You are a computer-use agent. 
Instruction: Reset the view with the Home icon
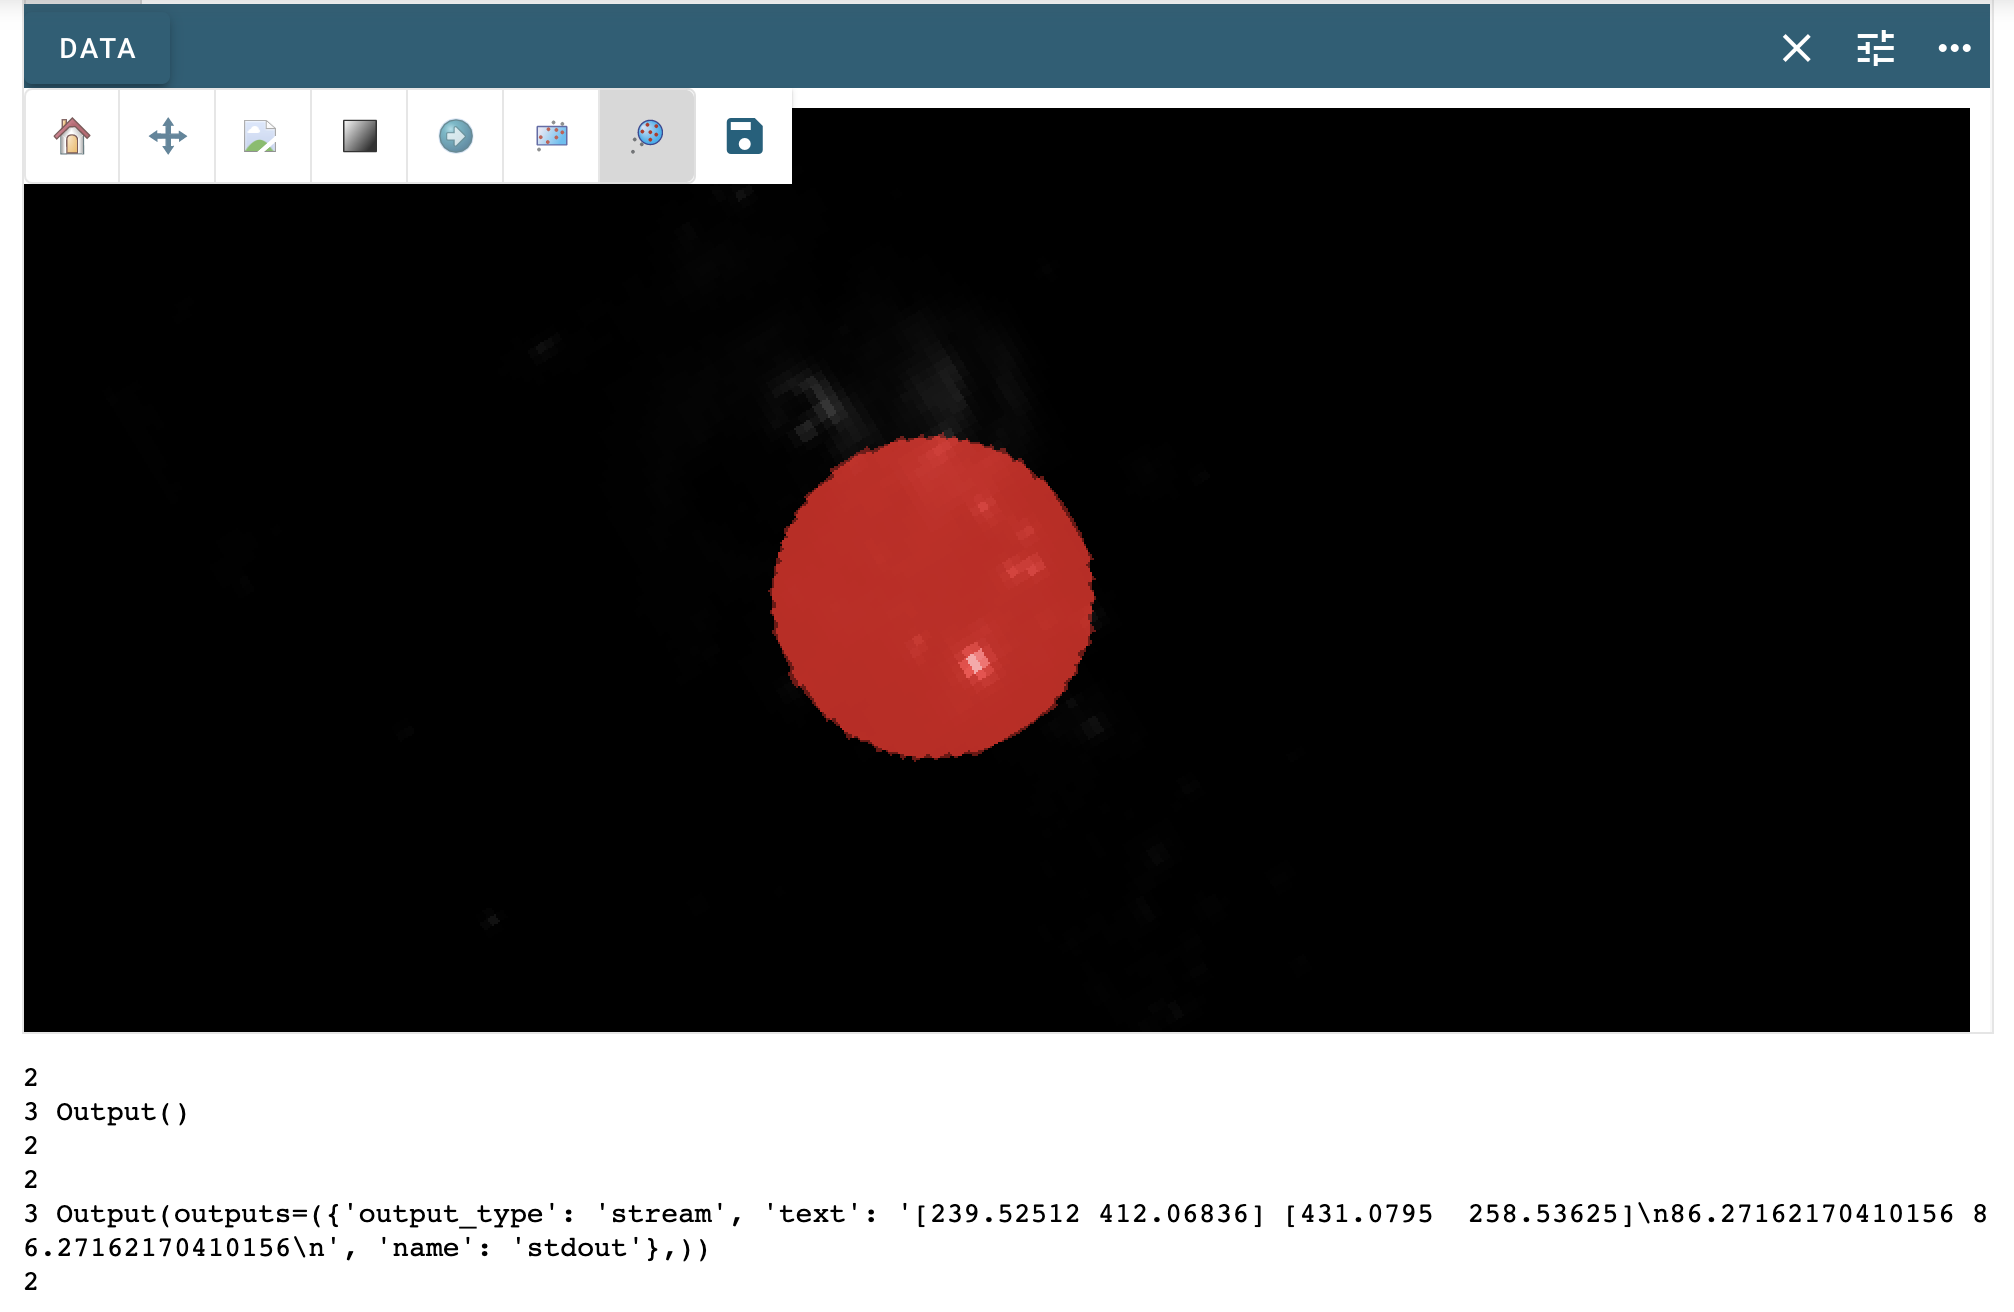coord(70,137)
